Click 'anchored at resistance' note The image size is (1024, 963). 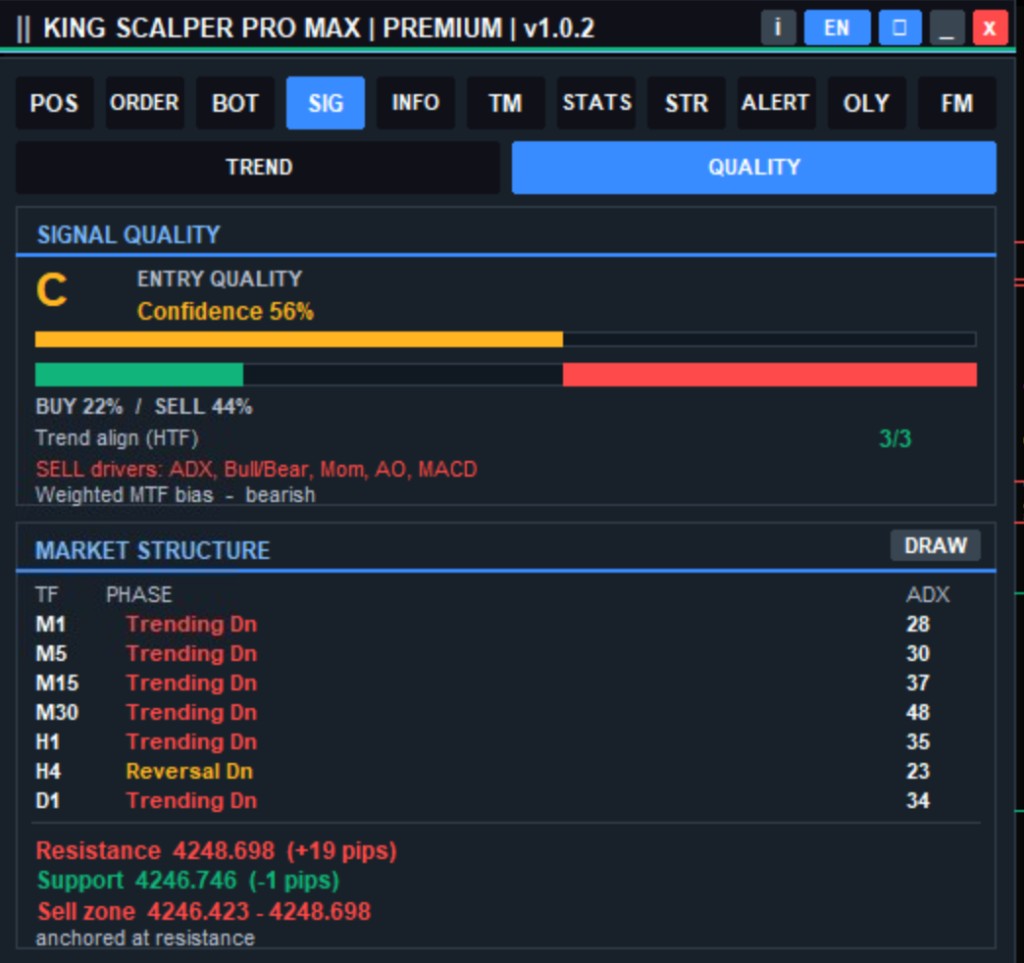145,938
